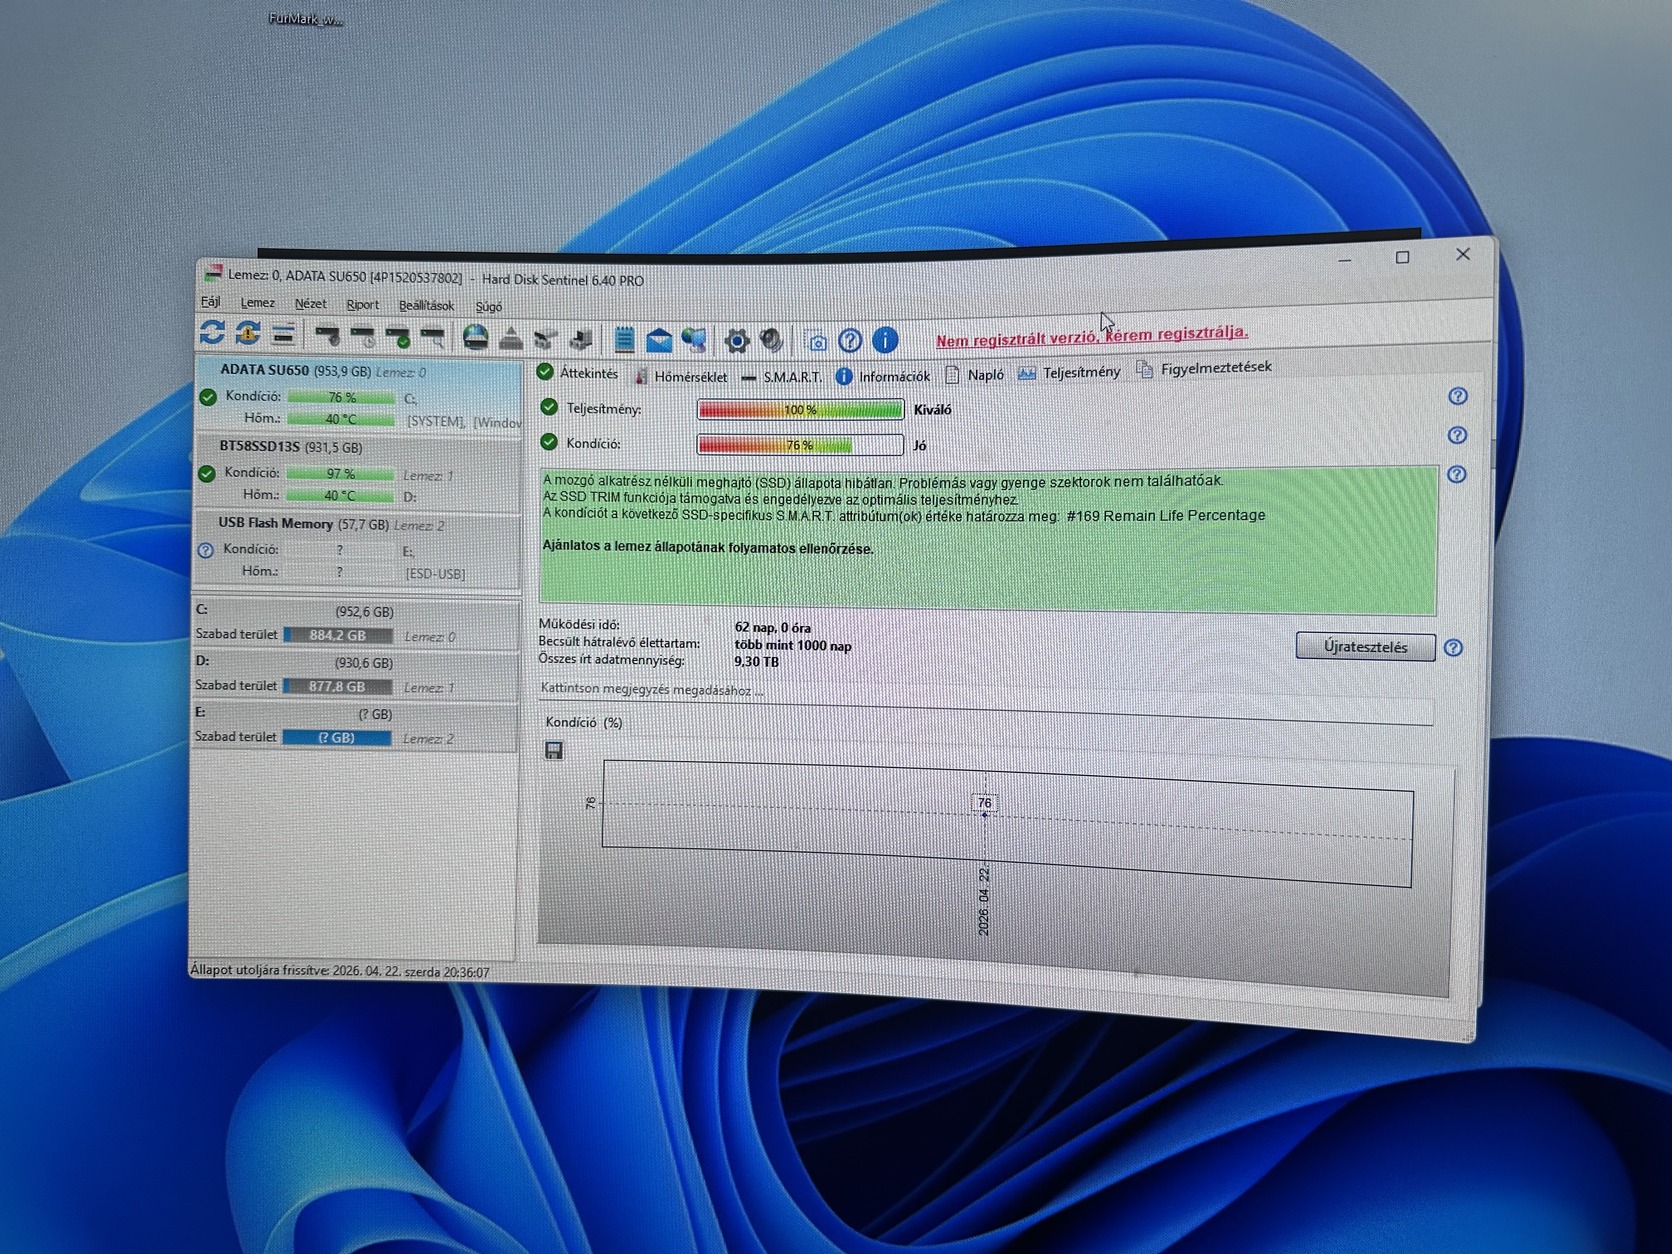1672x1254 pixels.
Task: Click the main Kondíció 76 % progress bar
Action: [800, 445]
